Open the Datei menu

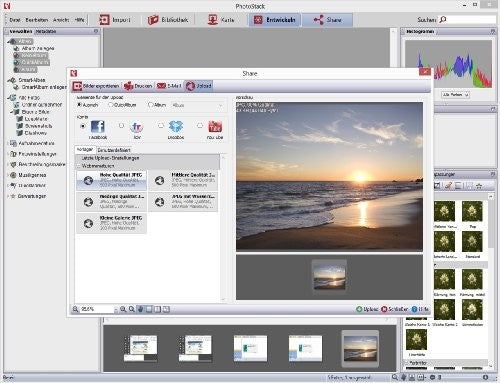[15, 20]
